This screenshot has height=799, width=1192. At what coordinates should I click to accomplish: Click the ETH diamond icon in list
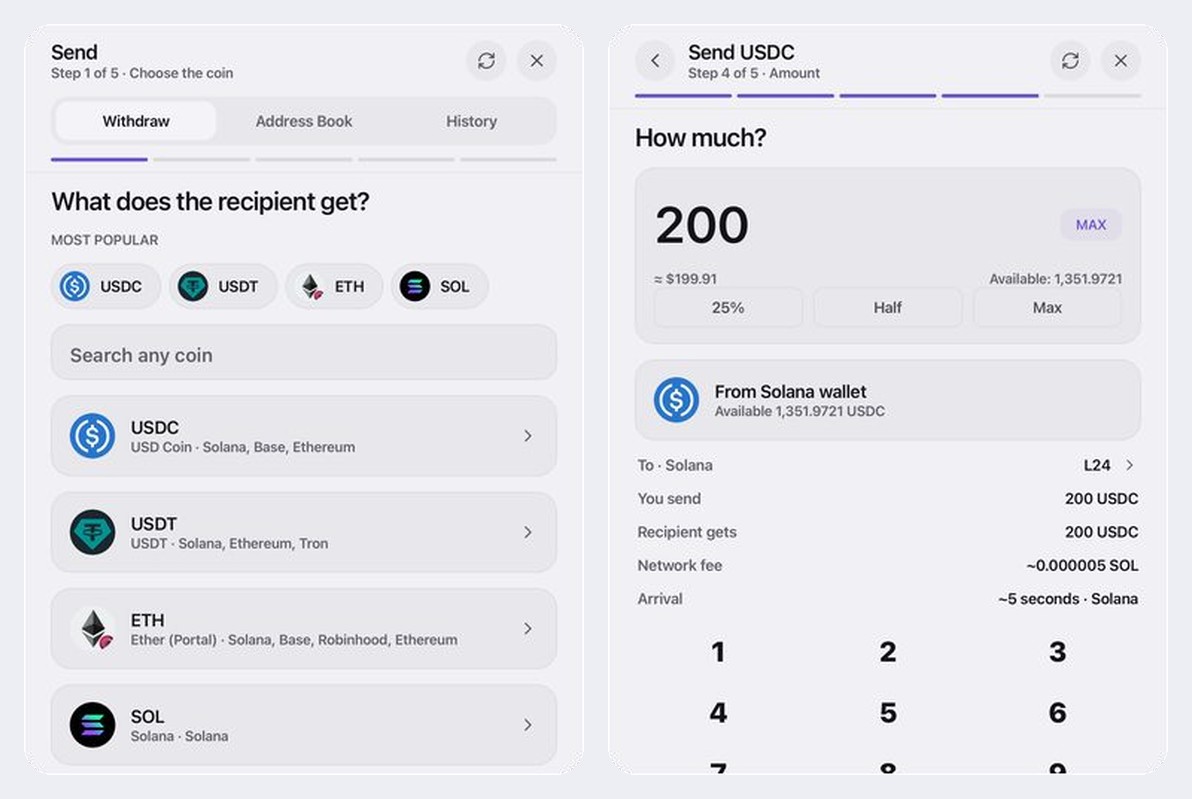point(93,629)
